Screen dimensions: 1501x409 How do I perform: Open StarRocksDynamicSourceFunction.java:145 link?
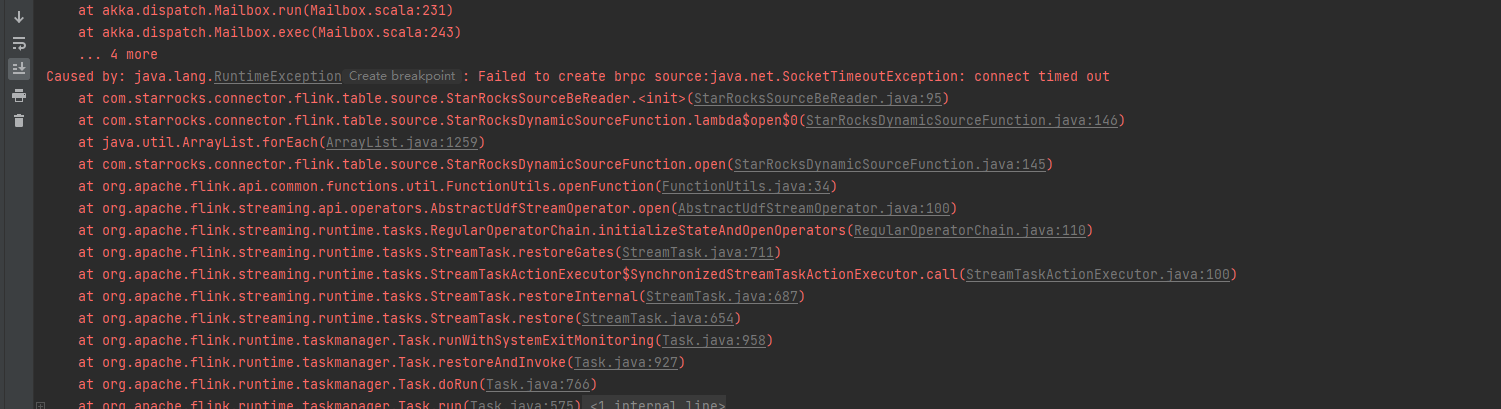[889, 164]
